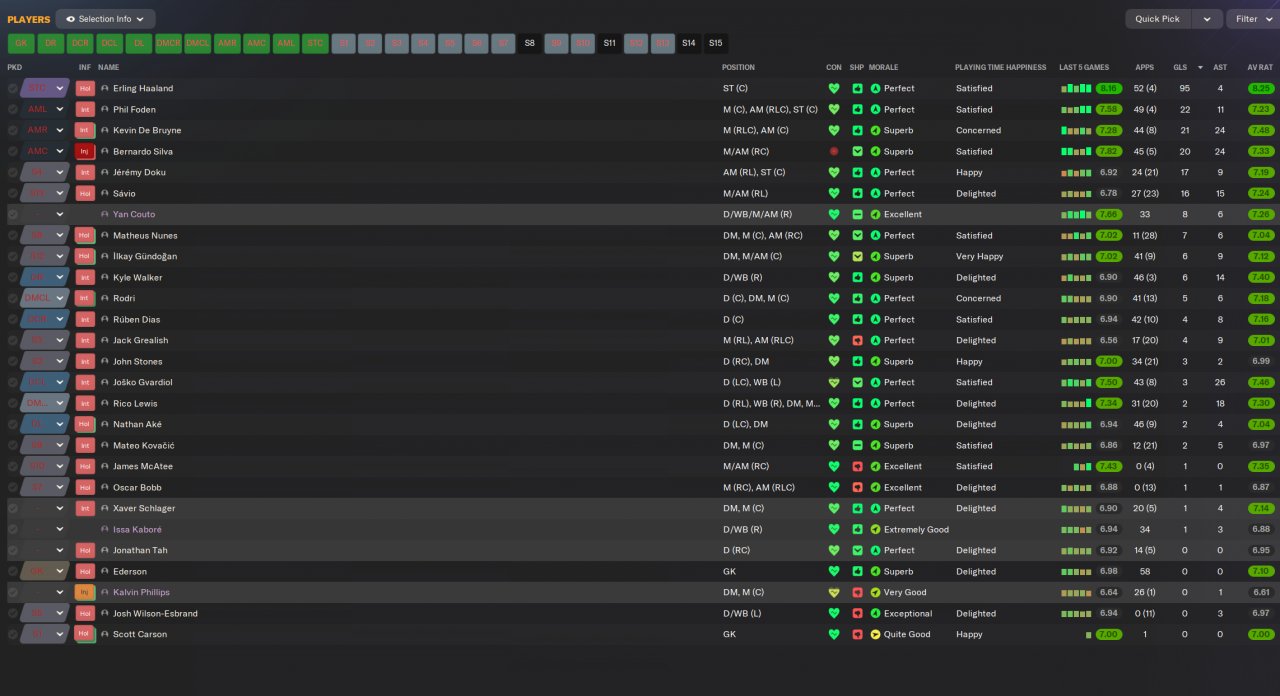Click Xaver Schlager's Int status badge
This screenshot has height=696, width=1280.
85,508
